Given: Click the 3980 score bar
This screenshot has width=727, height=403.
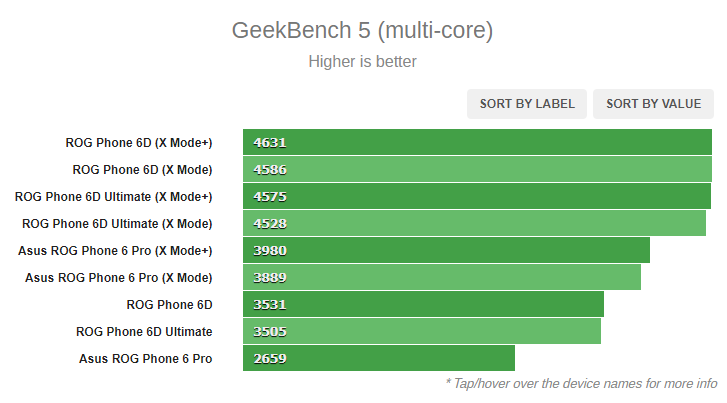Looking at the screenshot, I should [446, 251].
